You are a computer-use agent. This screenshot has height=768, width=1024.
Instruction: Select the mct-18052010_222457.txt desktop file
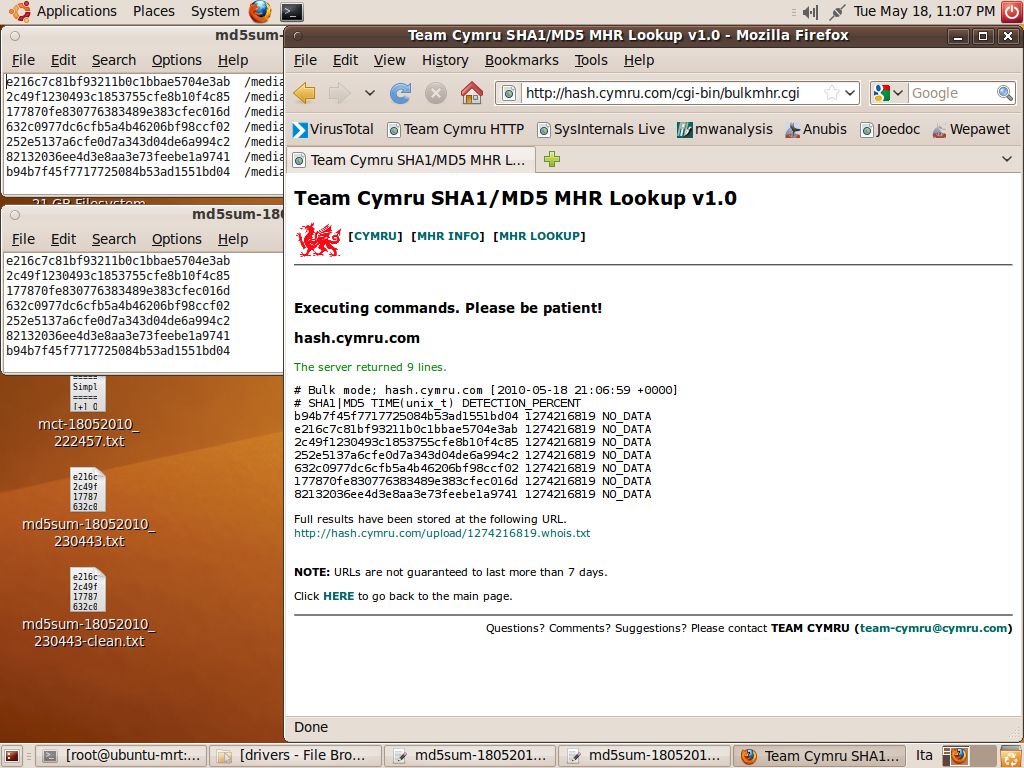pos(88,412)
